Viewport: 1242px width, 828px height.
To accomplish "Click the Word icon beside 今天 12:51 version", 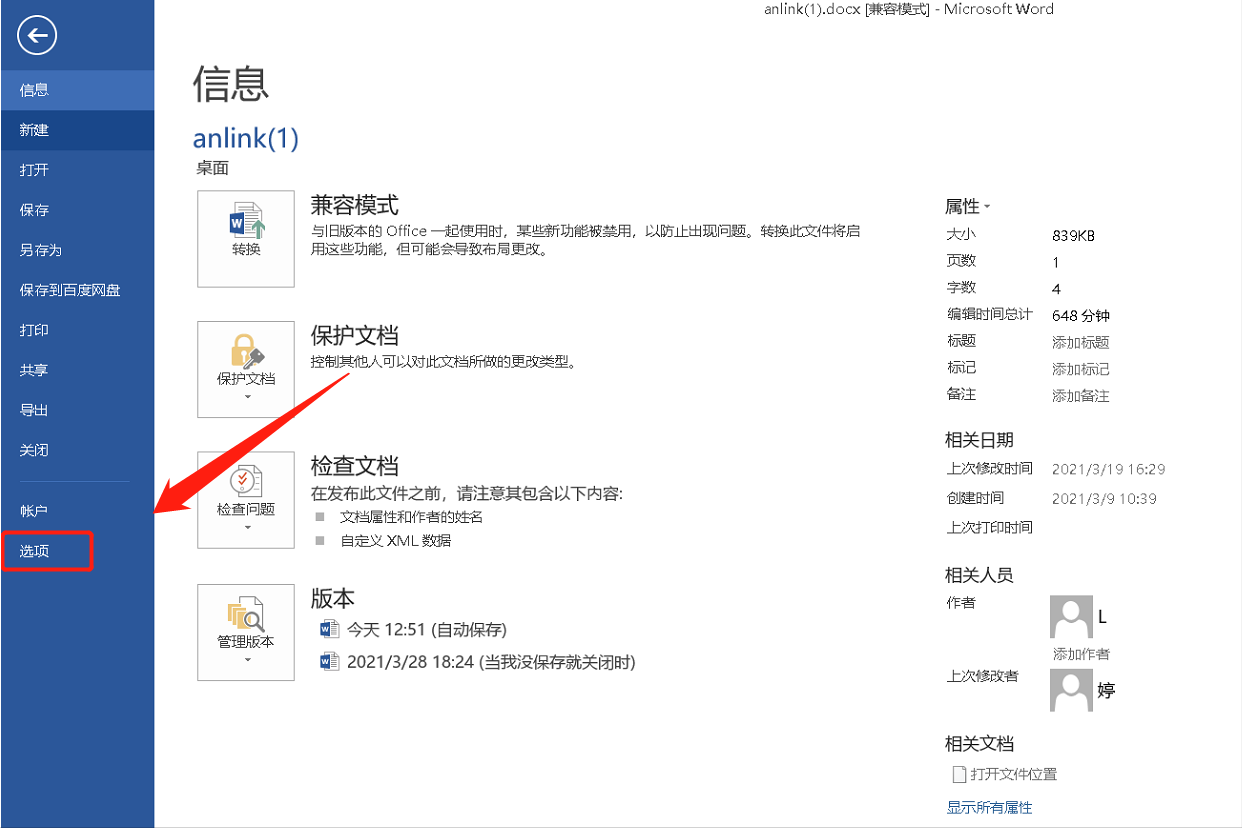I will click(x=330, y=629).
